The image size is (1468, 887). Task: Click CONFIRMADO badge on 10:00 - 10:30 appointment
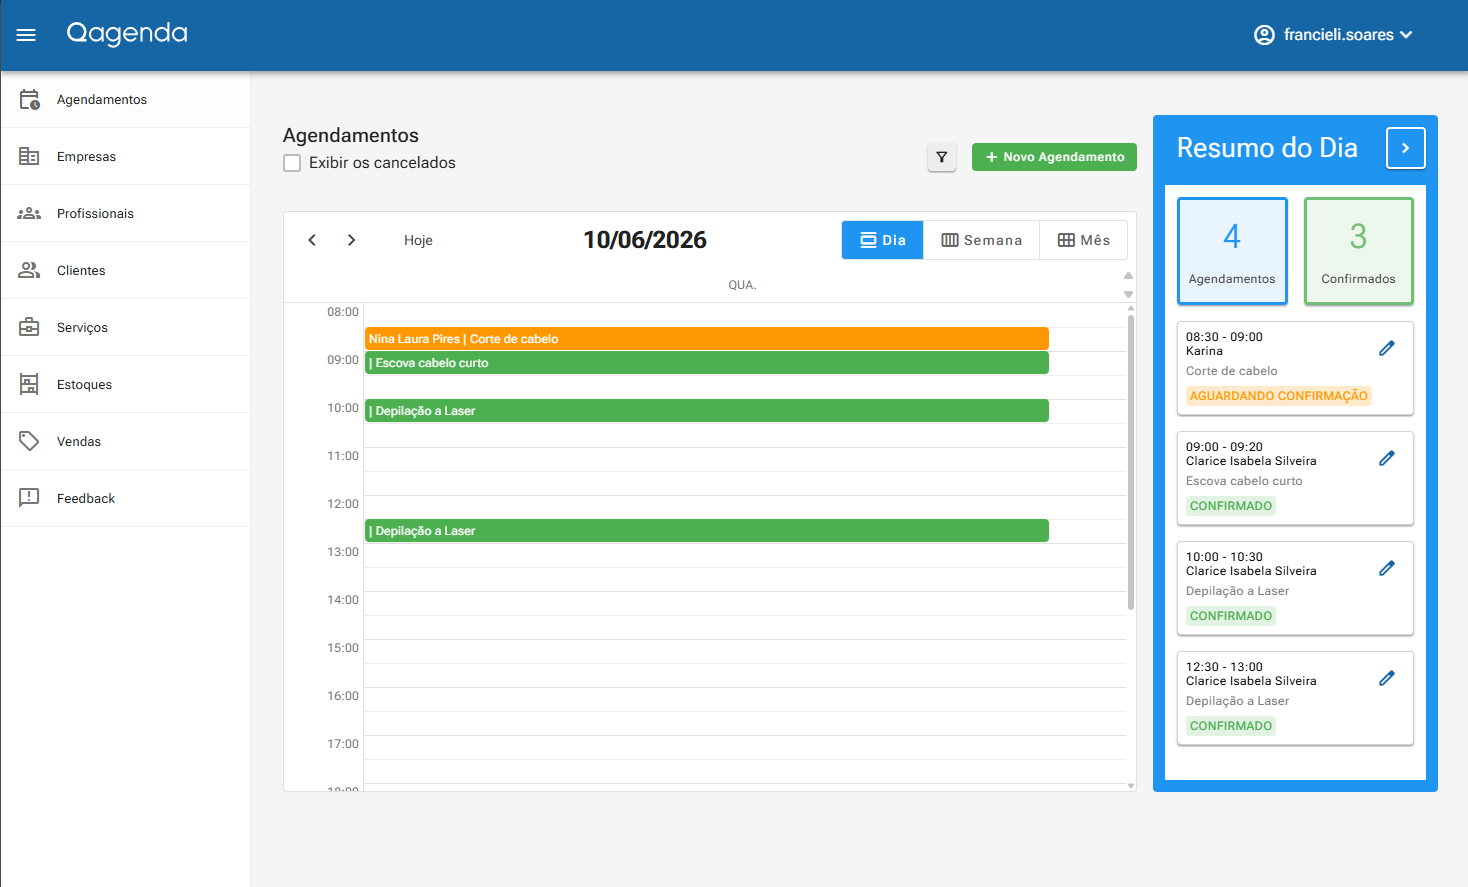1231,616
